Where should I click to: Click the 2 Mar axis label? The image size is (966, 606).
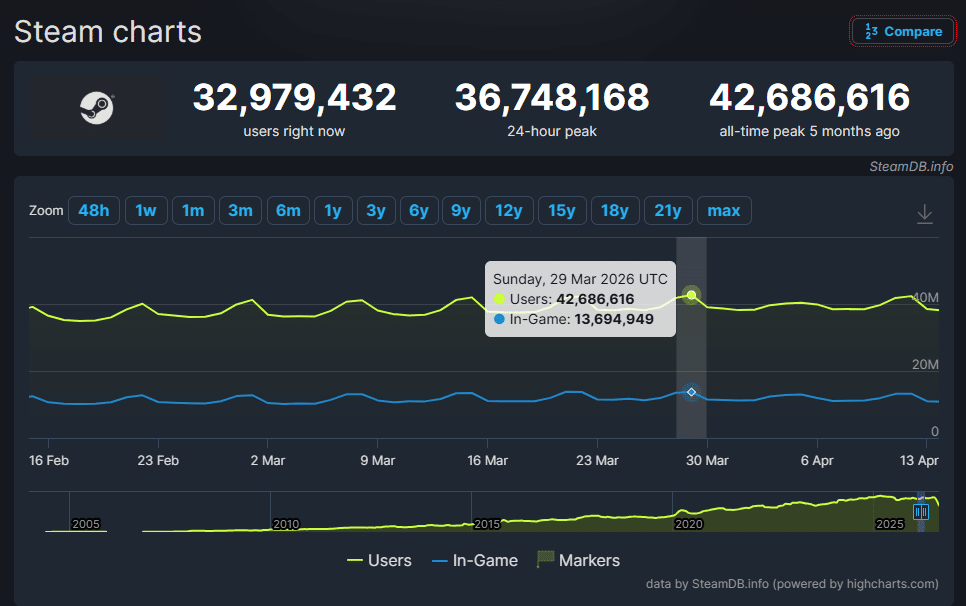tap(268, 461)
